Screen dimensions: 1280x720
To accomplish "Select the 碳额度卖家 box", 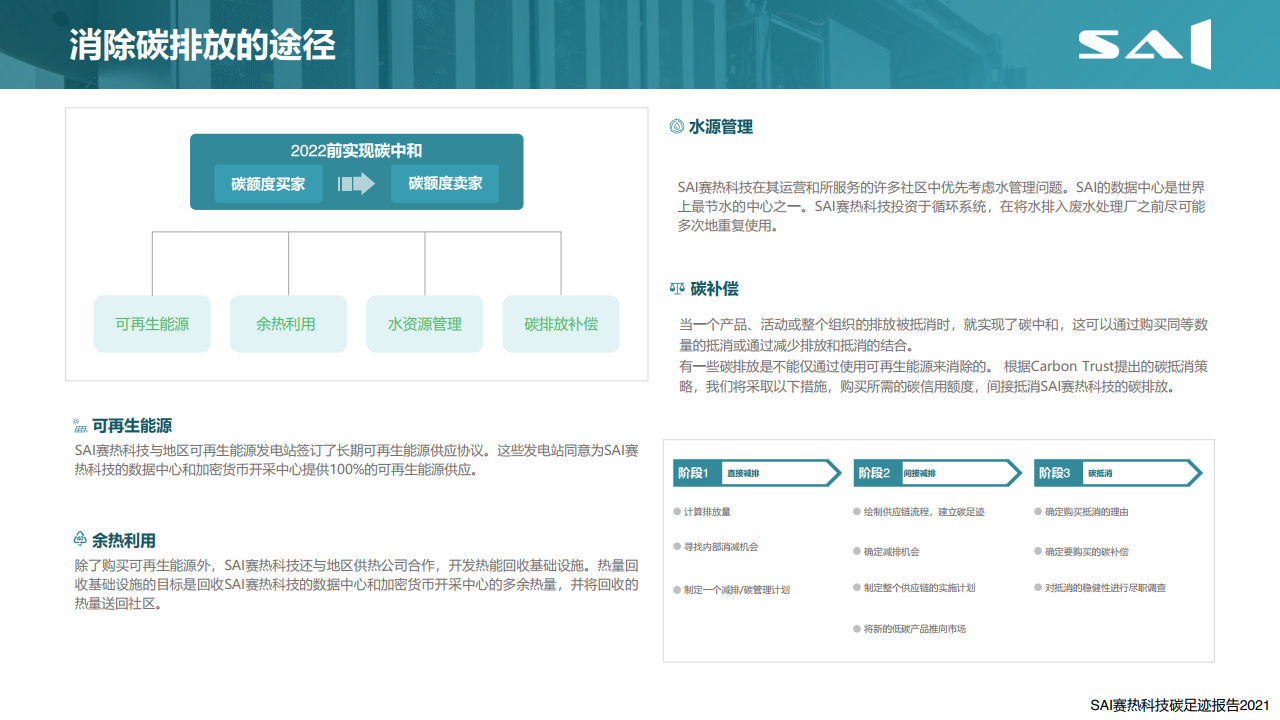I will [x=445, y=184].
